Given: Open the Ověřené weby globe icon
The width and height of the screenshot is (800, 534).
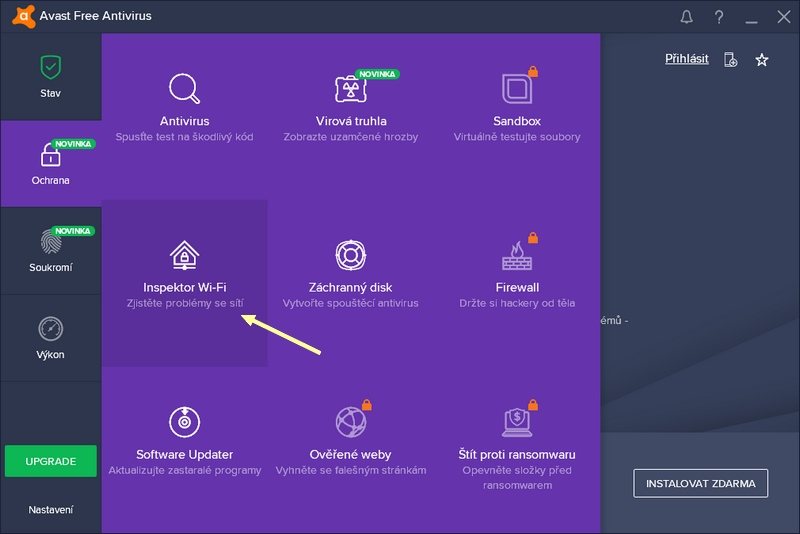Looking at the screenshot, I should [351, 422].
